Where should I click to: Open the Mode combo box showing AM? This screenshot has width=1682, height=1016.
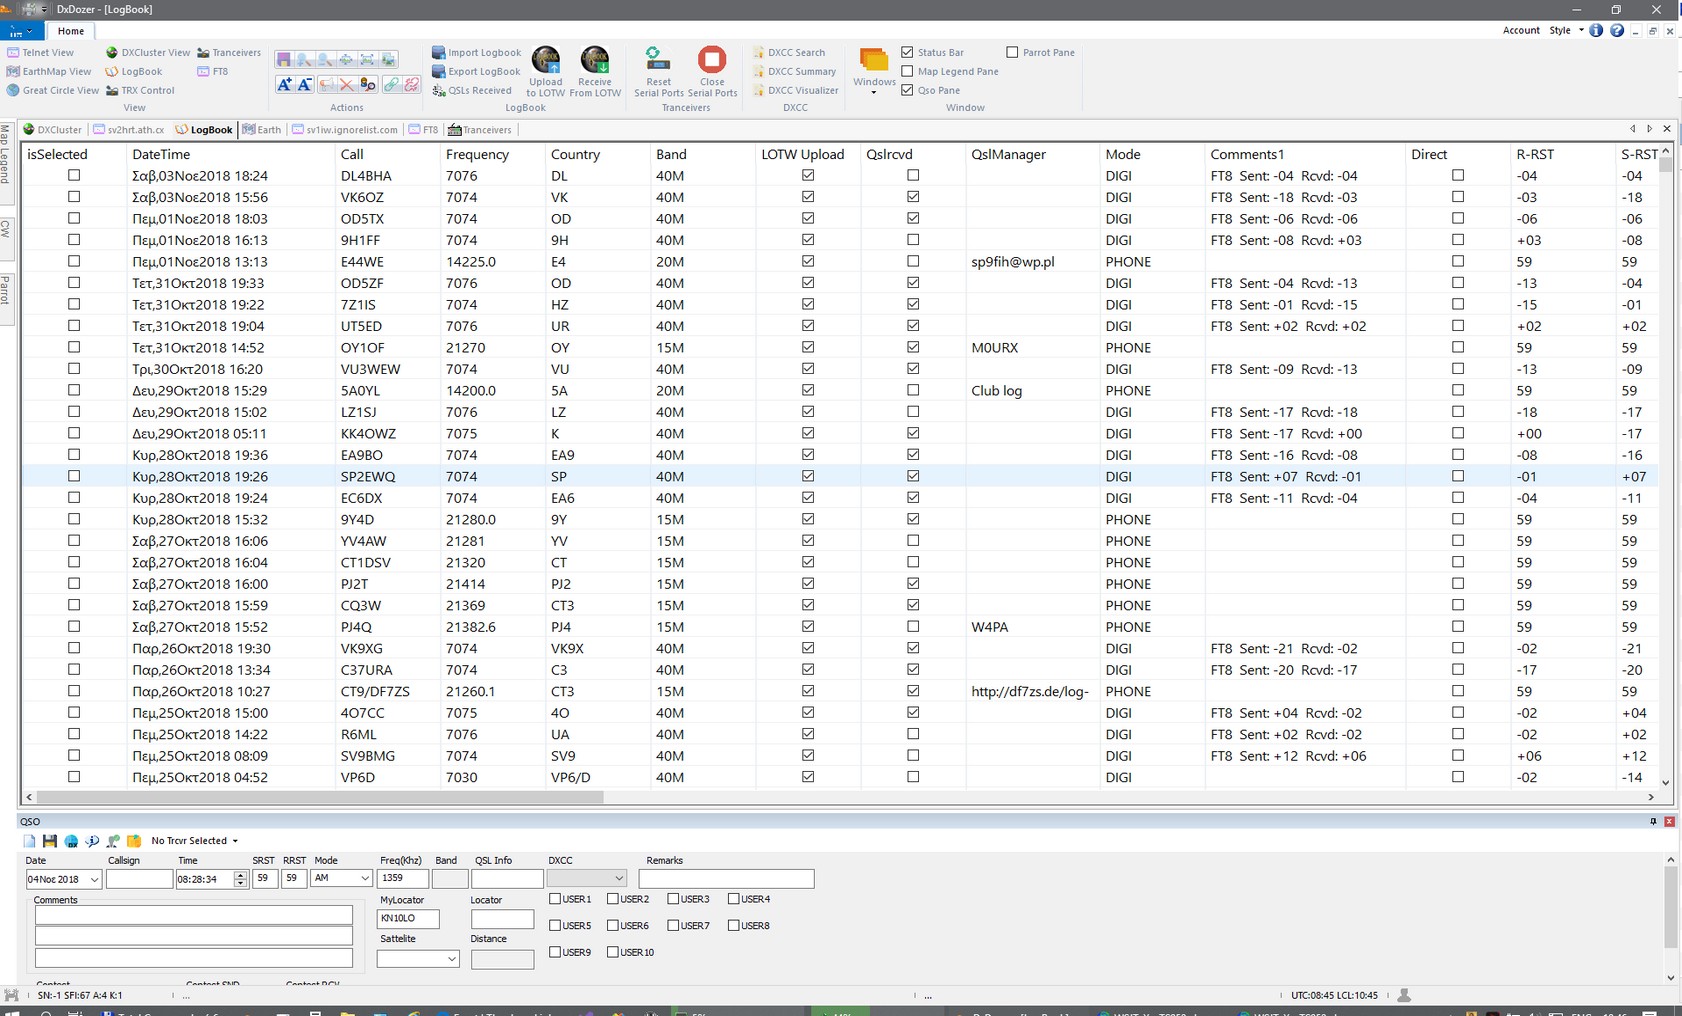[x=340, y=878]
